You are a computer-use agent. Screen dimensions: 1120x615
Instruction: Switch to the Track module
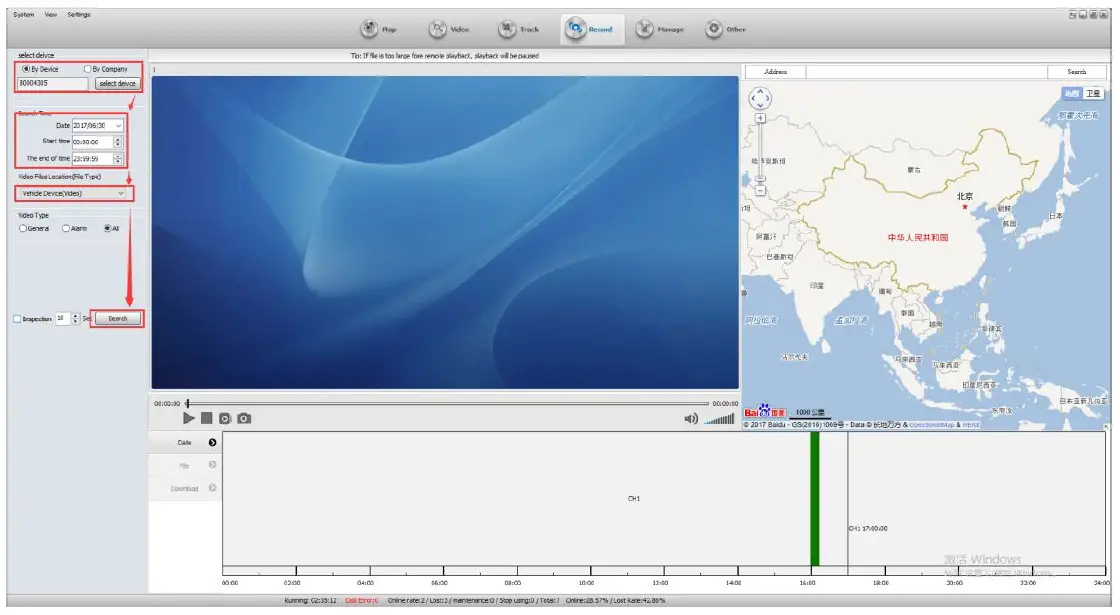coord(518,29)
